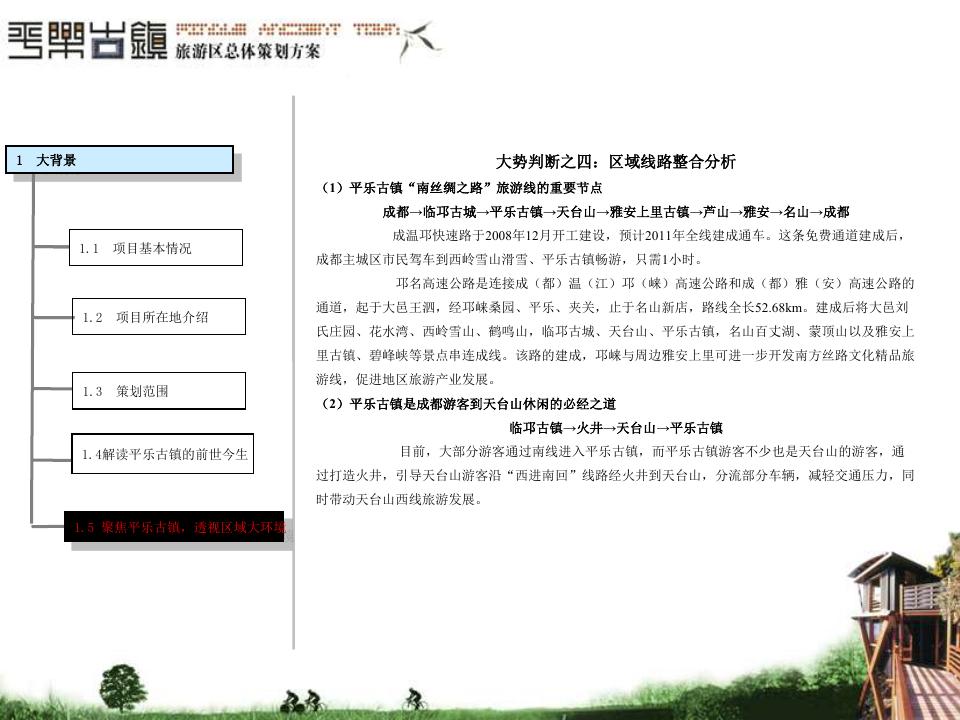Click subheading (1) about '南丝绸之路' tourism route
Screen dimensions: 960x720
[x=461, y=187]
